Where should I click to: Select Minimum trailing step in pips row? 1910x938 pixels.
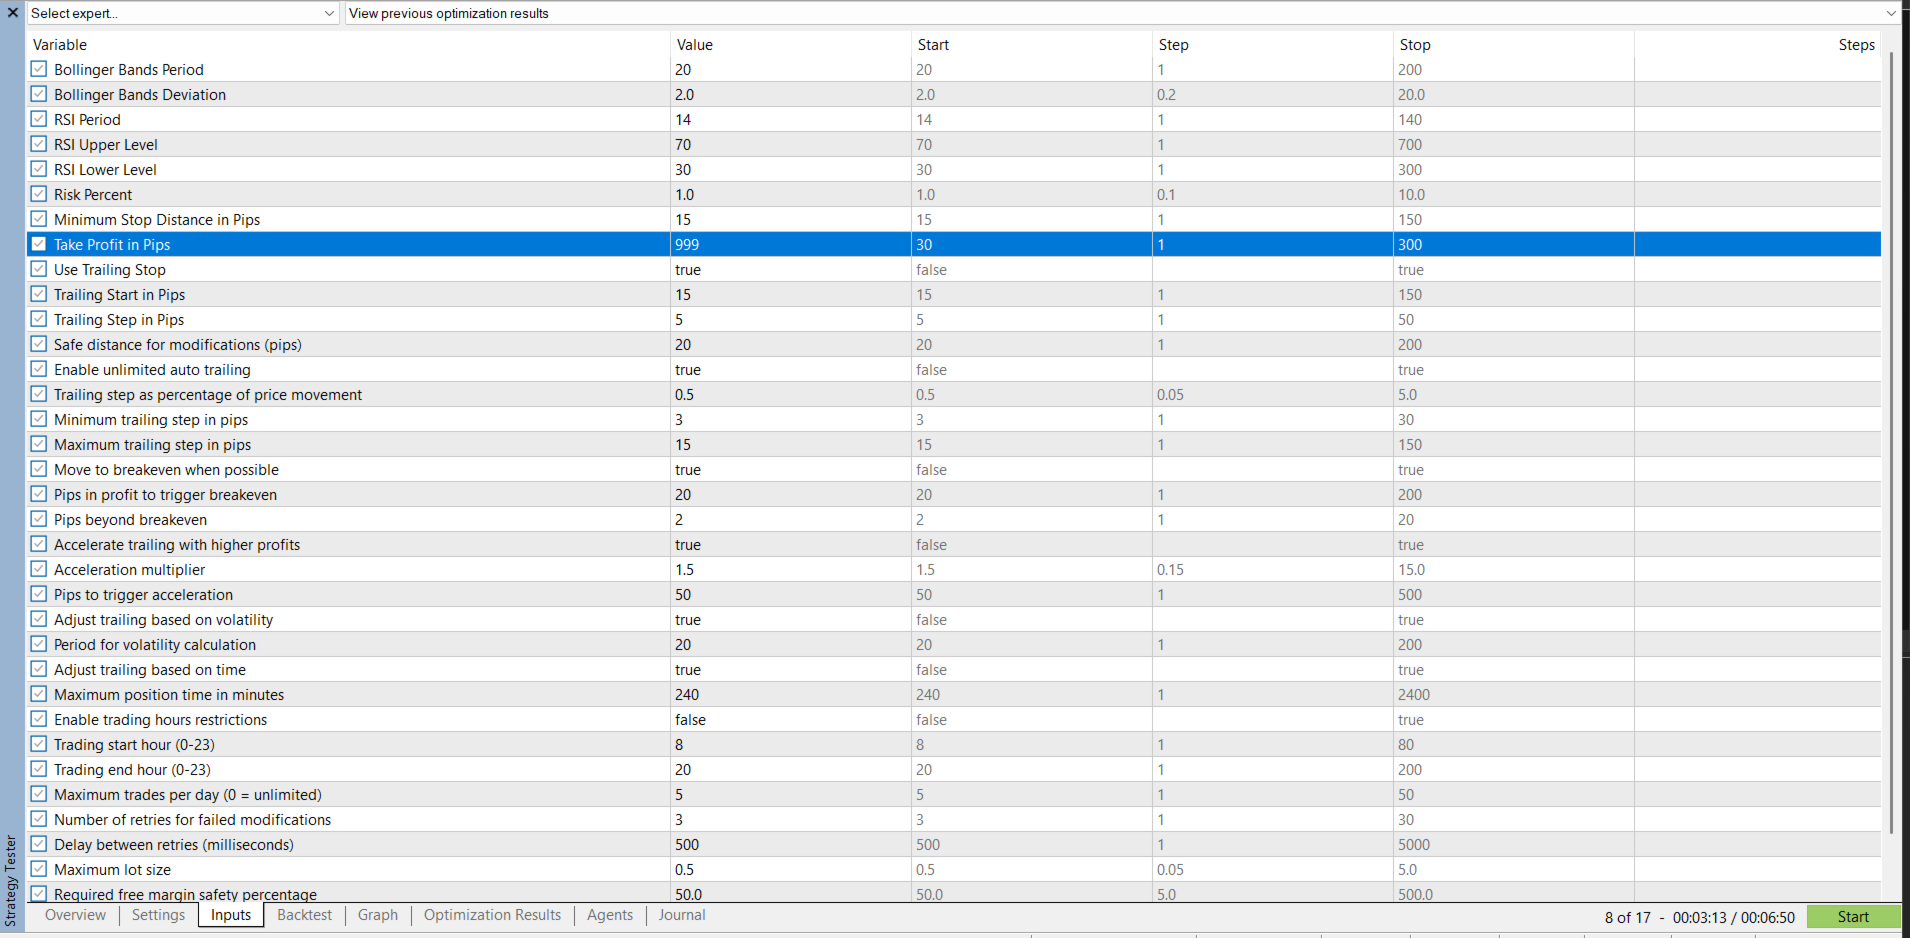954,419
